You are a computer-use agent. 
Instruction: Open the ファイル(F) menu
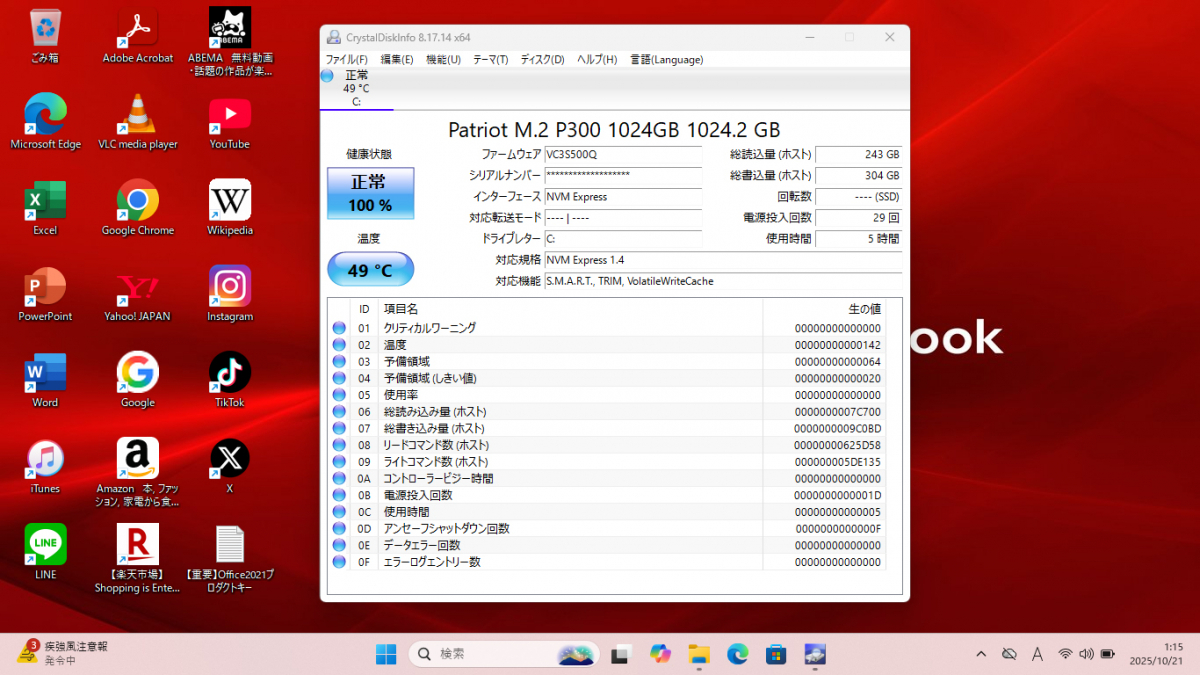pos(347,59)
